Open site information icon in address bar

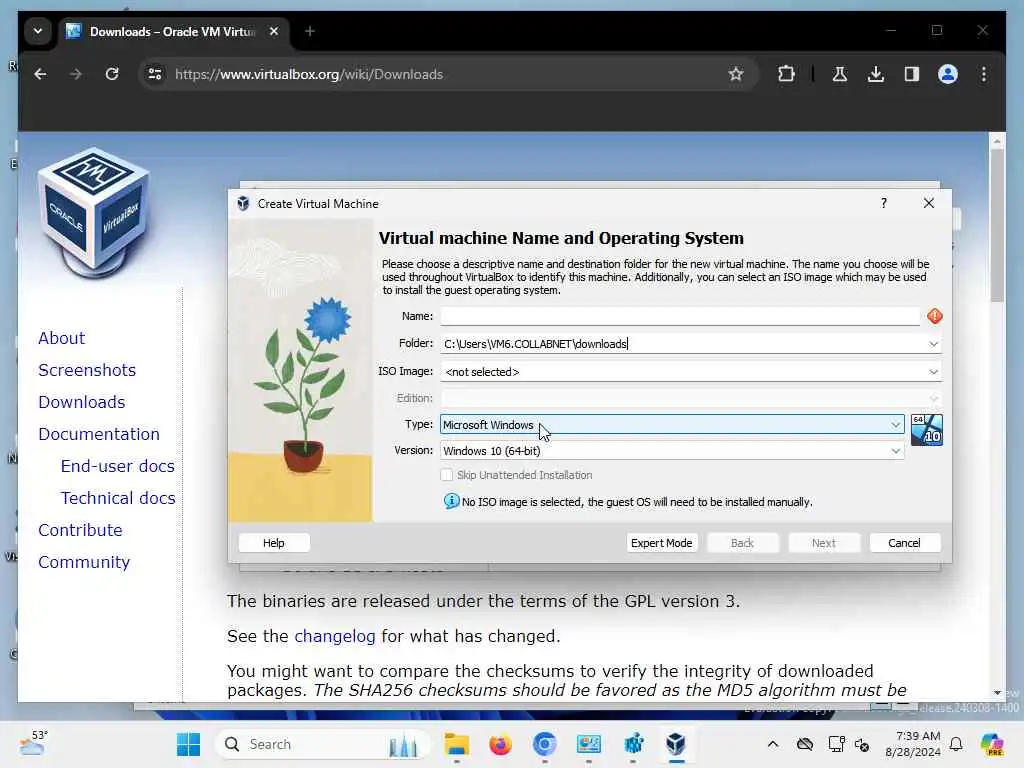(x=155, y=74)
